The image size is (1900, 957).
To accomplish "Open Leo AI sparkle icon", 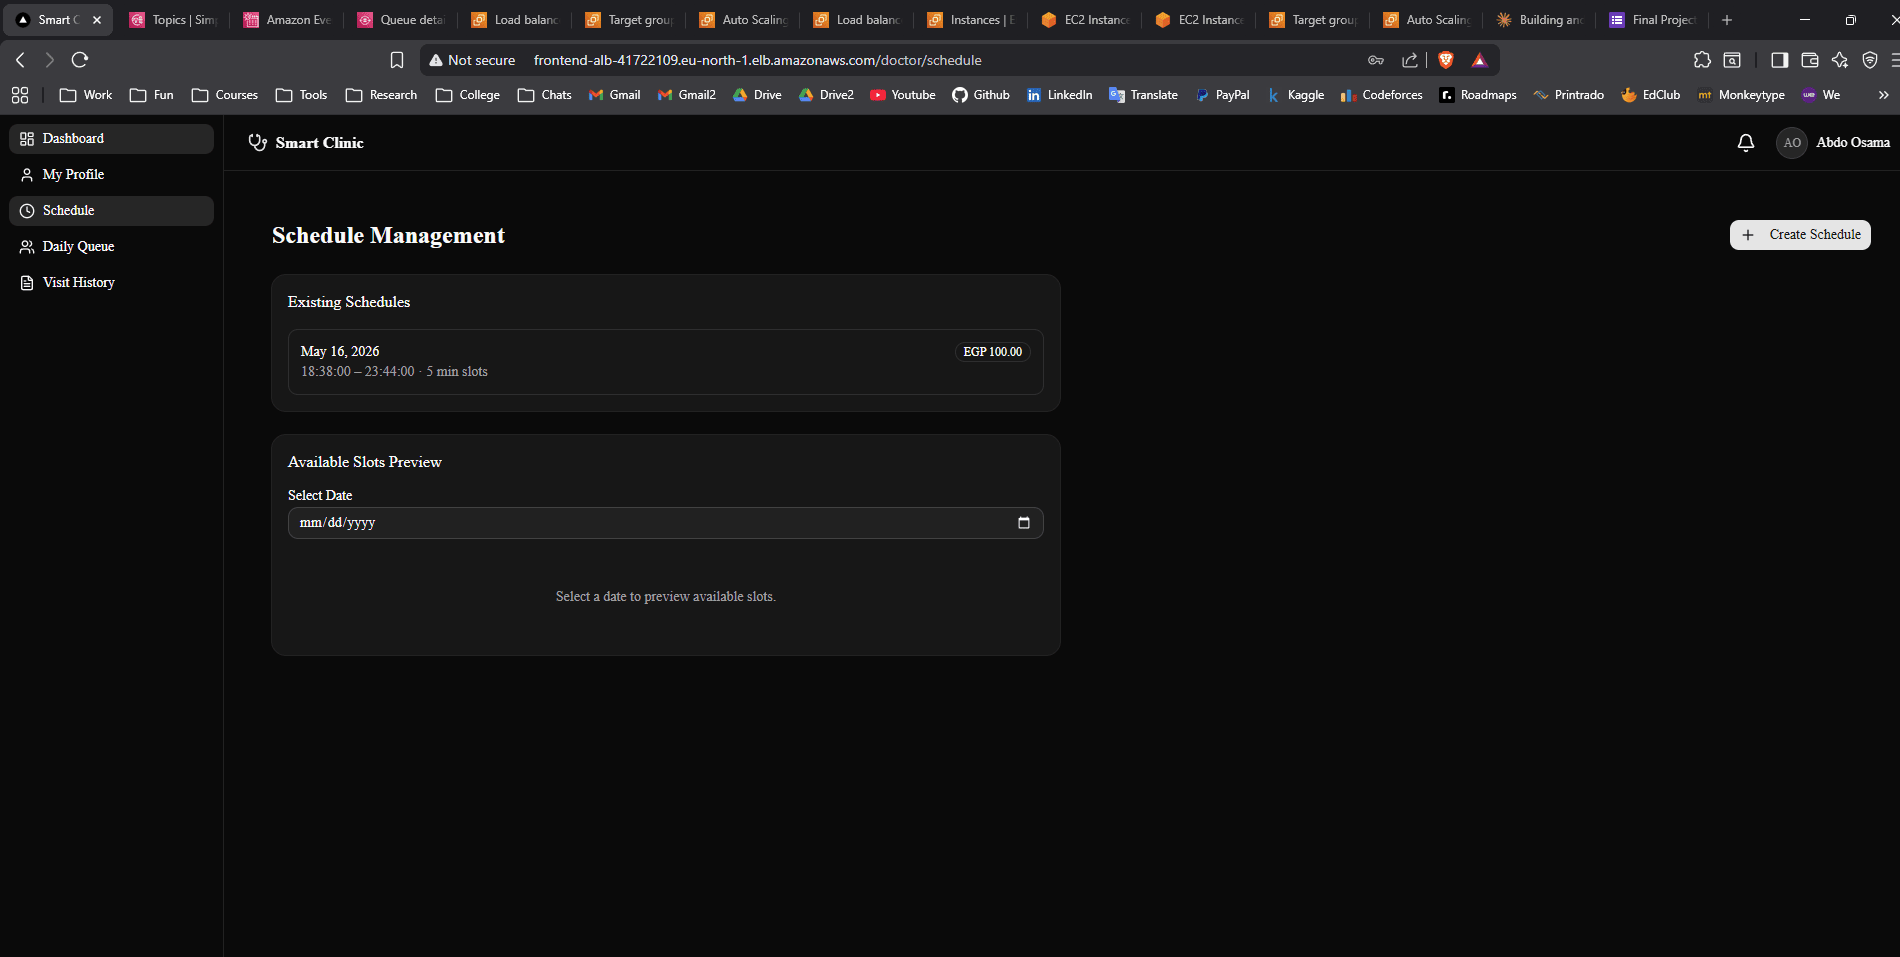I will 1839,60.
